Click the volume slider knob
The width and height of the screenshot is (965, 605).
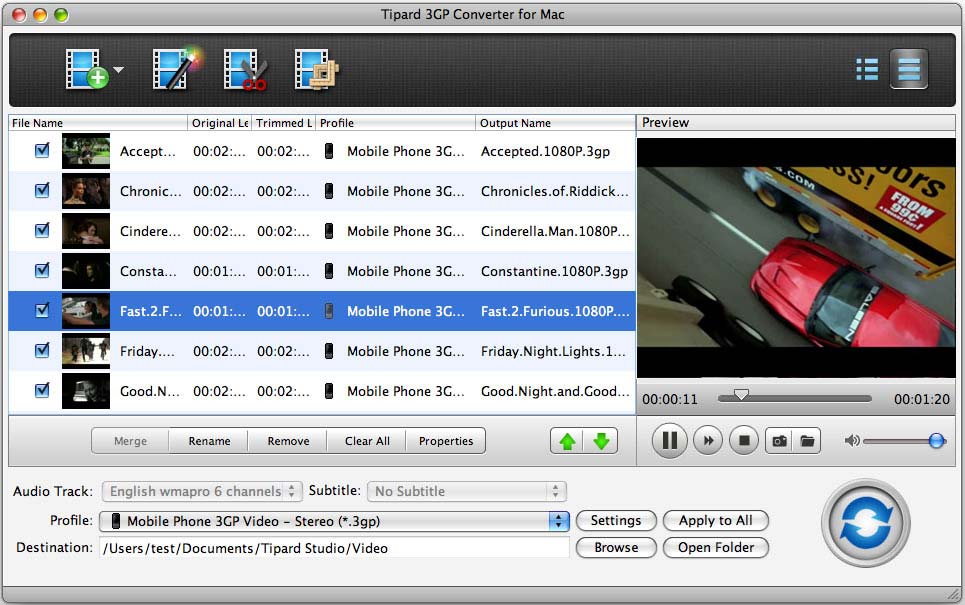[x=936, y=441]
